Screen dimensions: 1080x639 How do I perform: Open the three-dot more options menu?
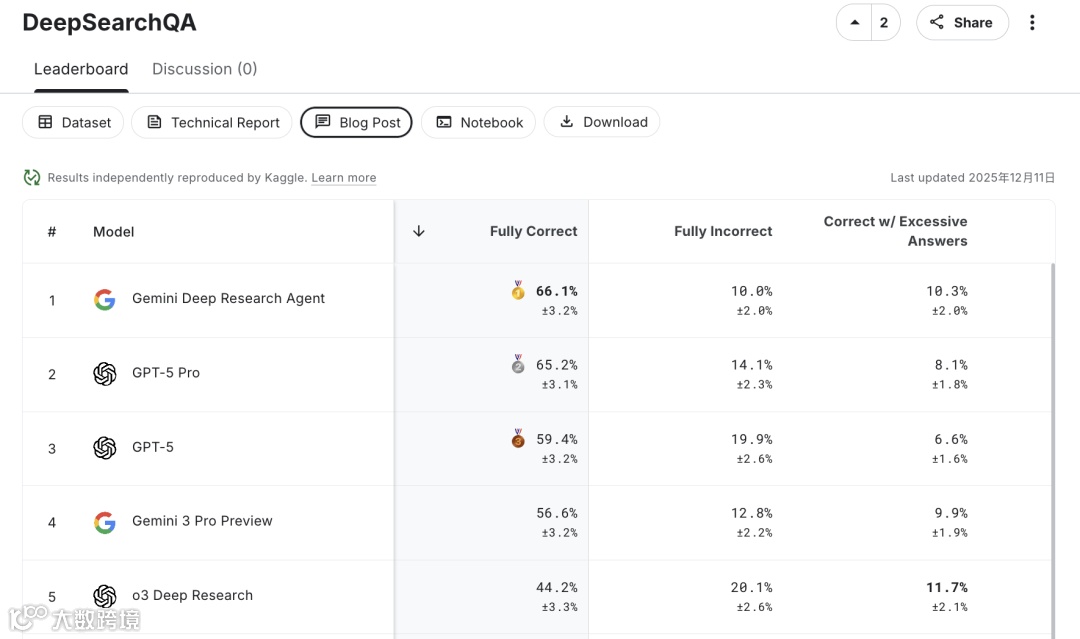(x=1032, y=22)
